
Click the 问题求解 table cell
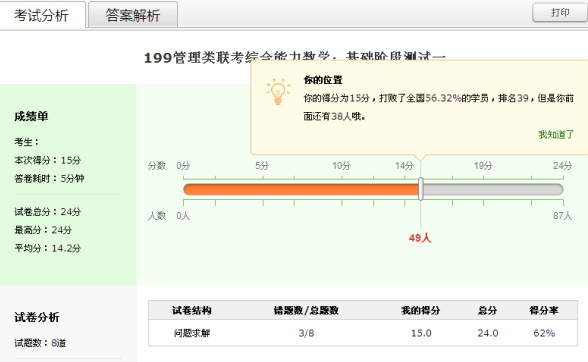pyautogui.click(x=192, y=333)
